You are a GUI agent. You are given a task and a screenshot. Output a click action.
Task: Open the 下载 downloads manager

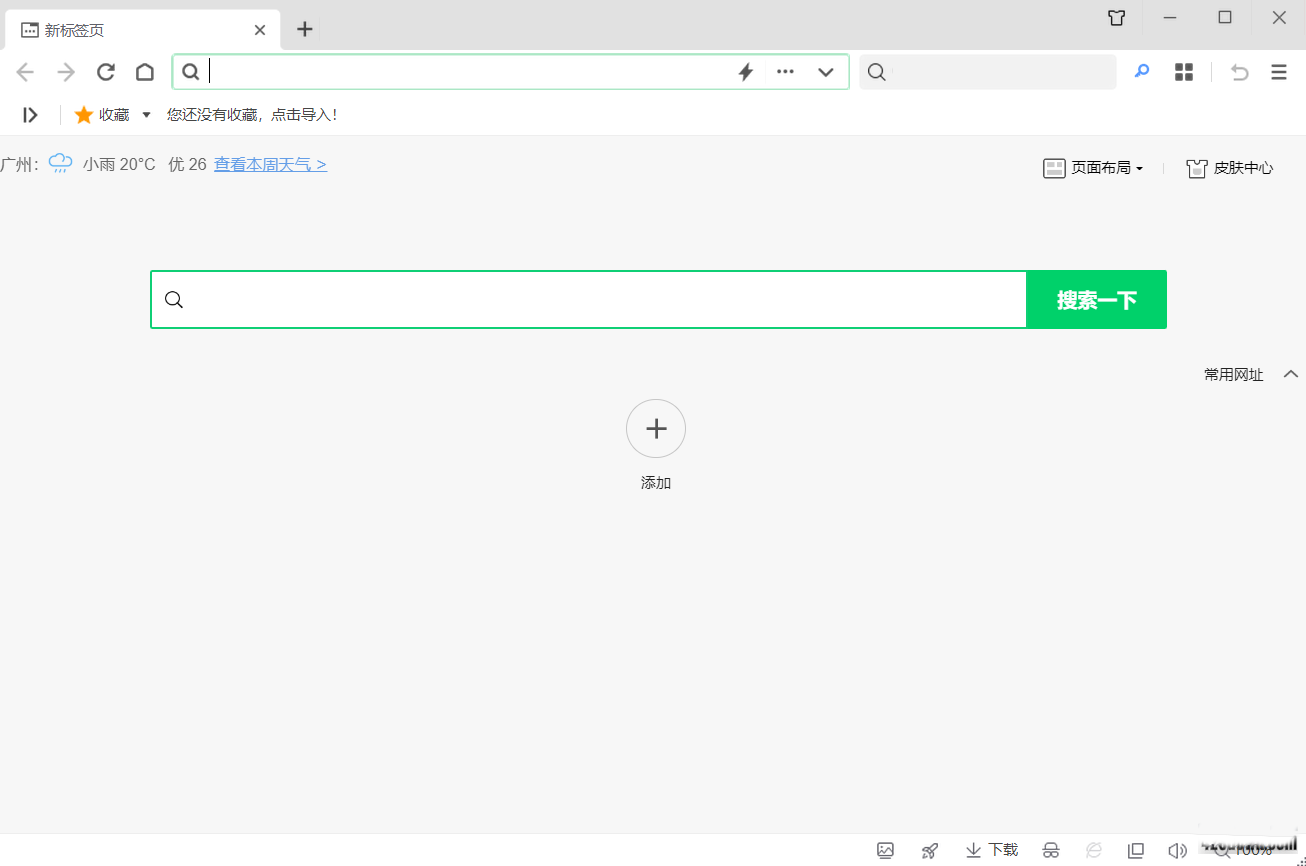[992, 850]
